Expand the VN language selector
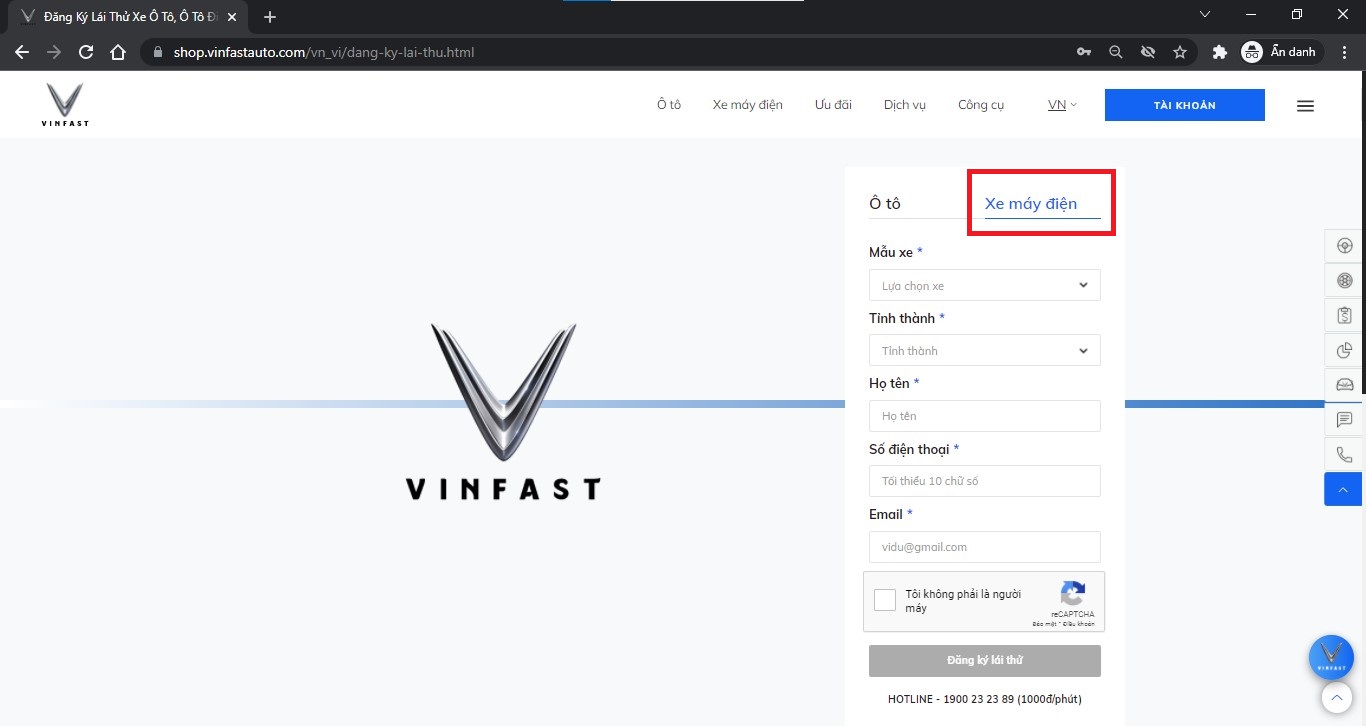 pyautogui.click(x=1062, y=105)
